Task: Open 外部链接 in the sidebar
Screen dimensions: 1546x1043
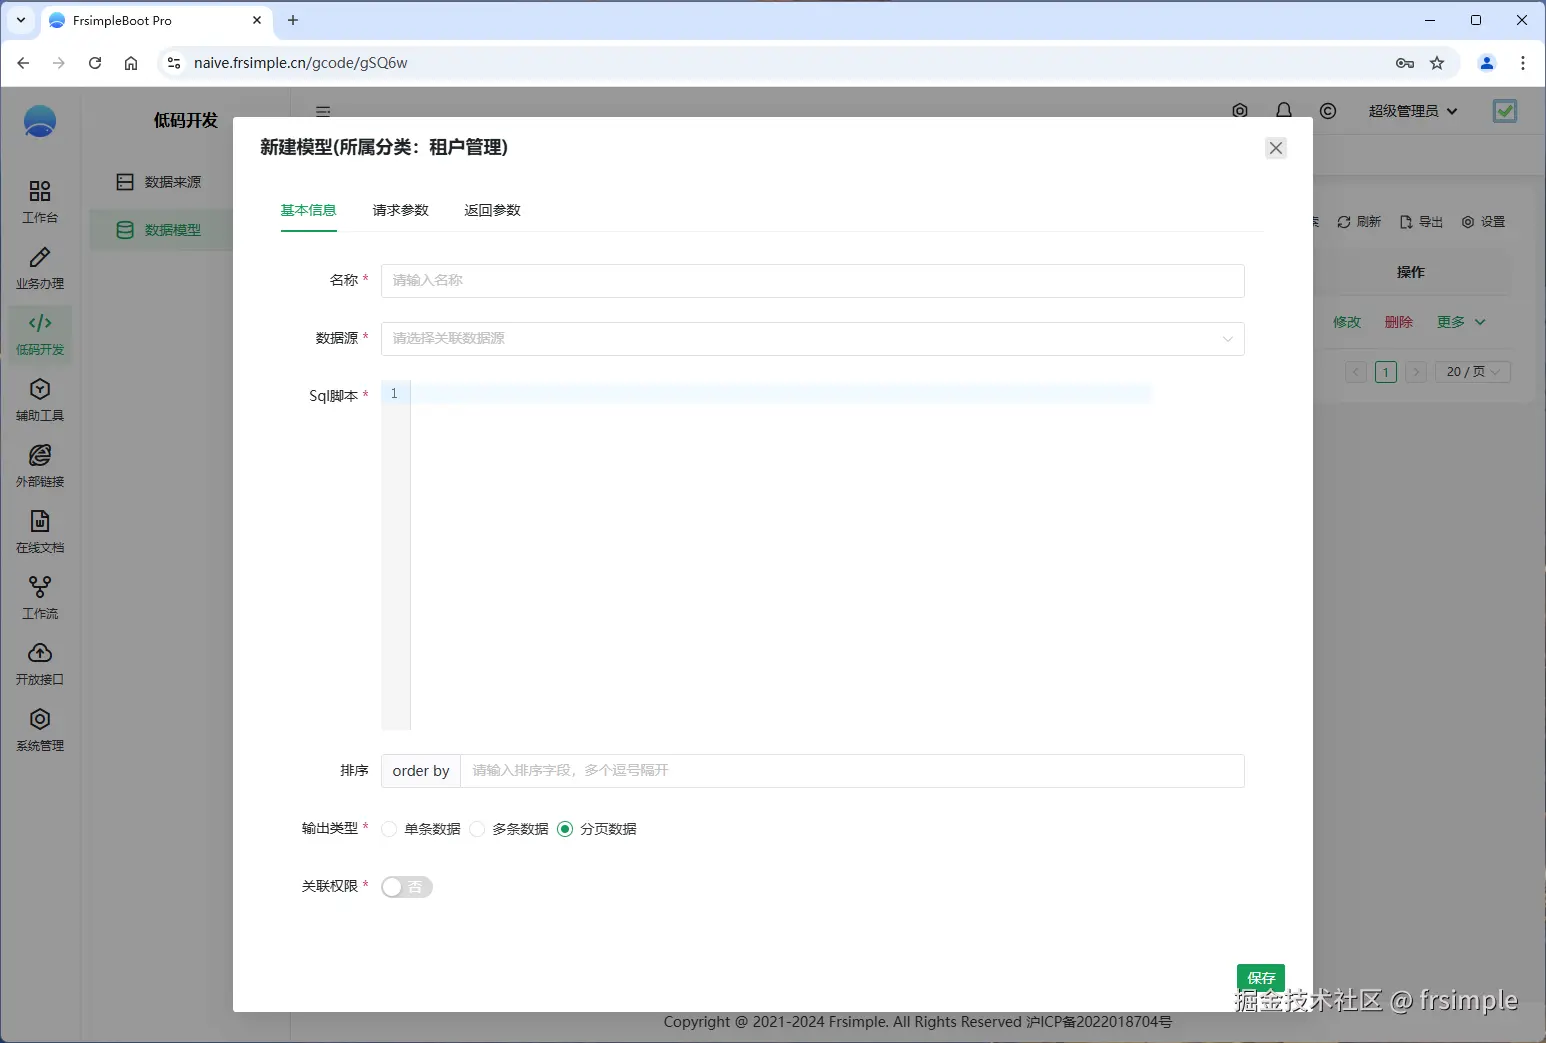Action: 39,465
